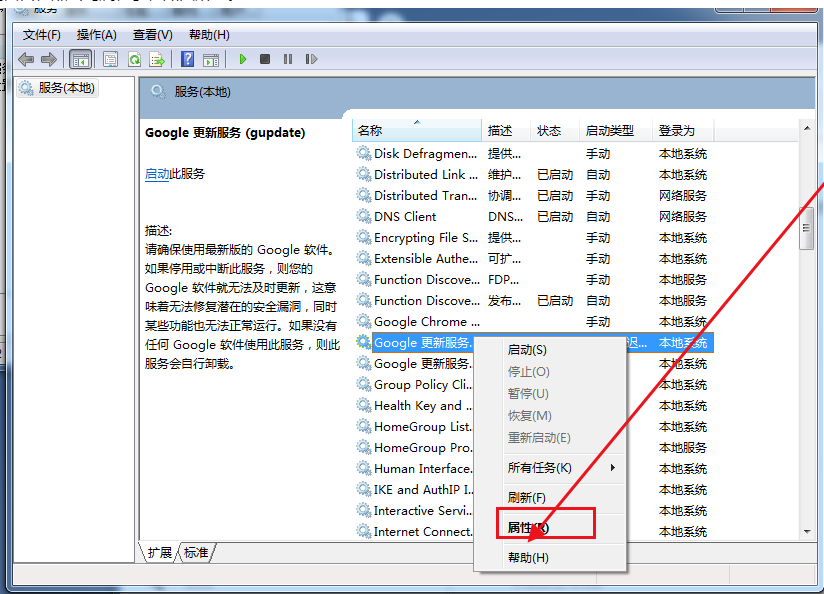Select the Extensible Authe... service row
Viewport: 824px width, 594px height.
tap(533, 259)
